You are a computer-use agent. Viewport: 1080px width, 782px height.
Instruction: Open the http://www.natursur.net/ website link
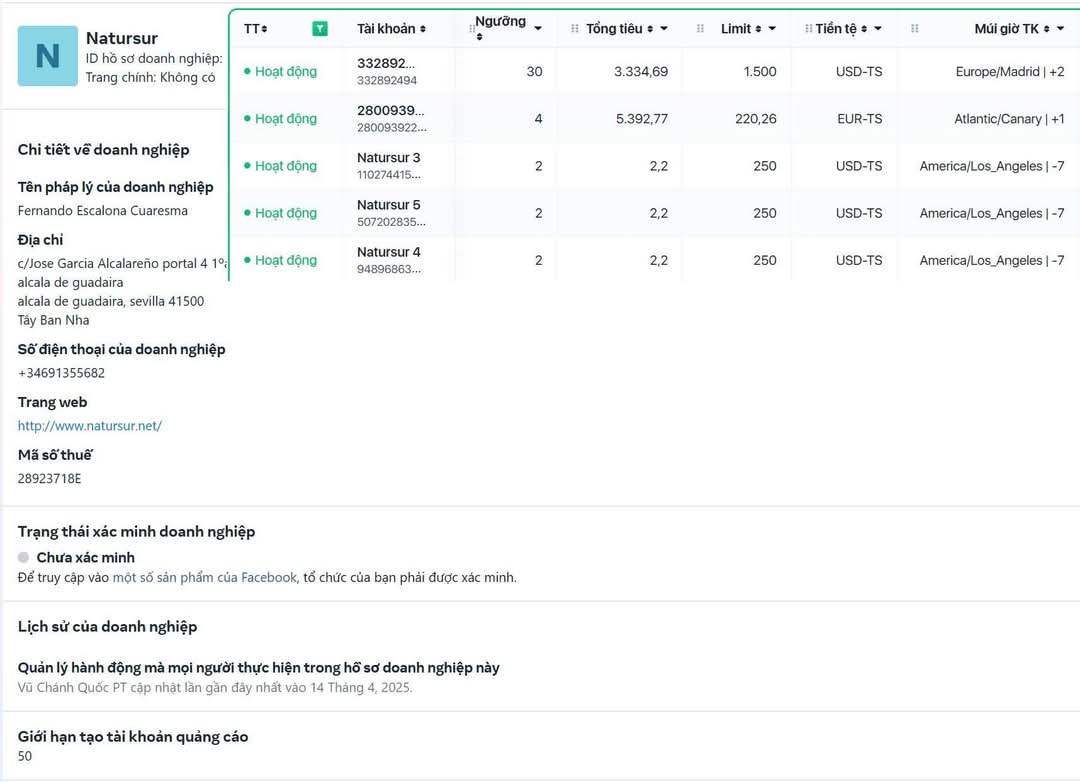[x=90, y=426]
